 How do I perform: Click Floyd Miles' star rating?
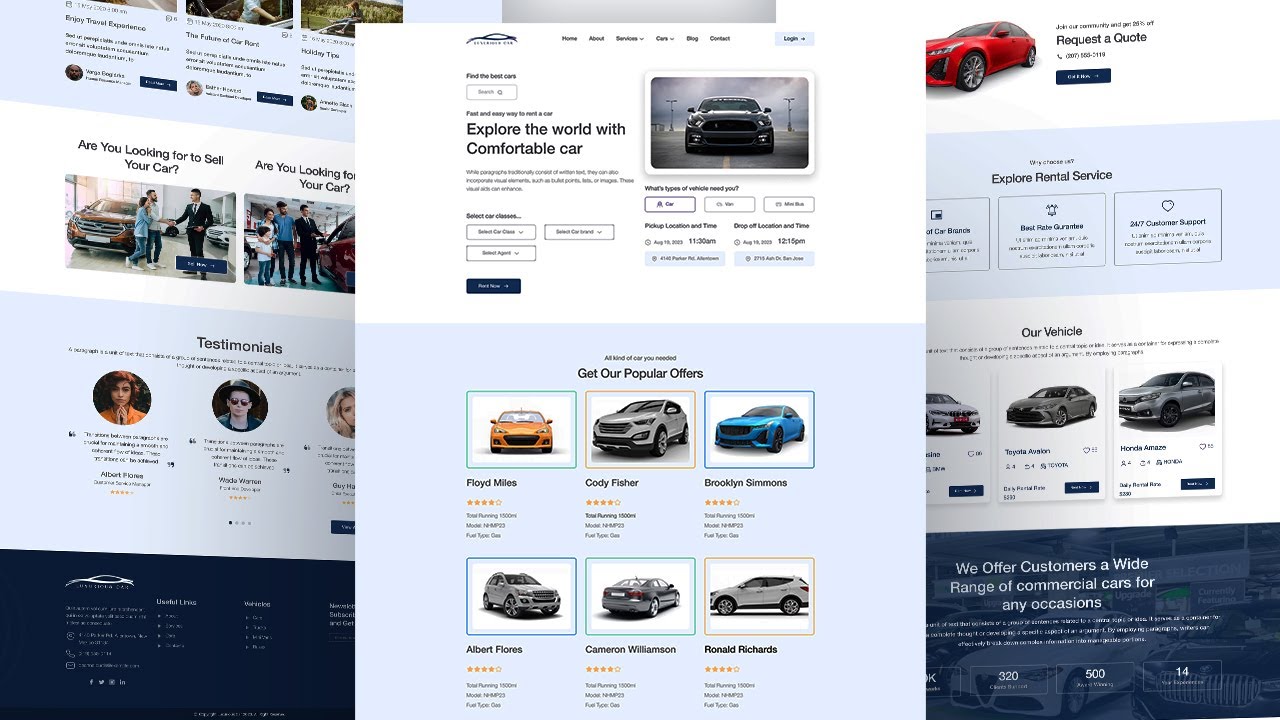tap(484, 502)
